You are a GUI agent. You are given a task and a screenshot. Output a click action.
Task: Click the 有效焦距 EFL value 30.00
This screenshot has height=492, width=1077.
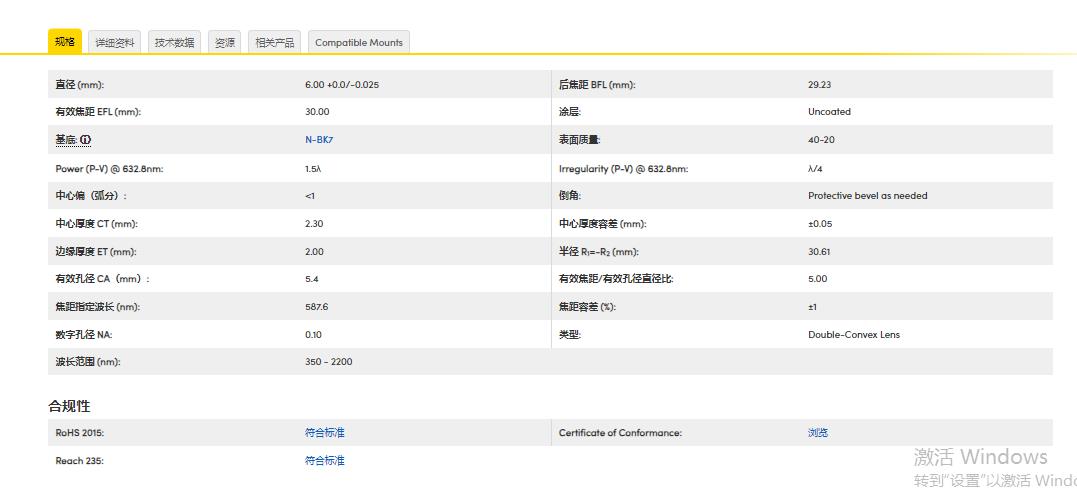pos(317,112)
